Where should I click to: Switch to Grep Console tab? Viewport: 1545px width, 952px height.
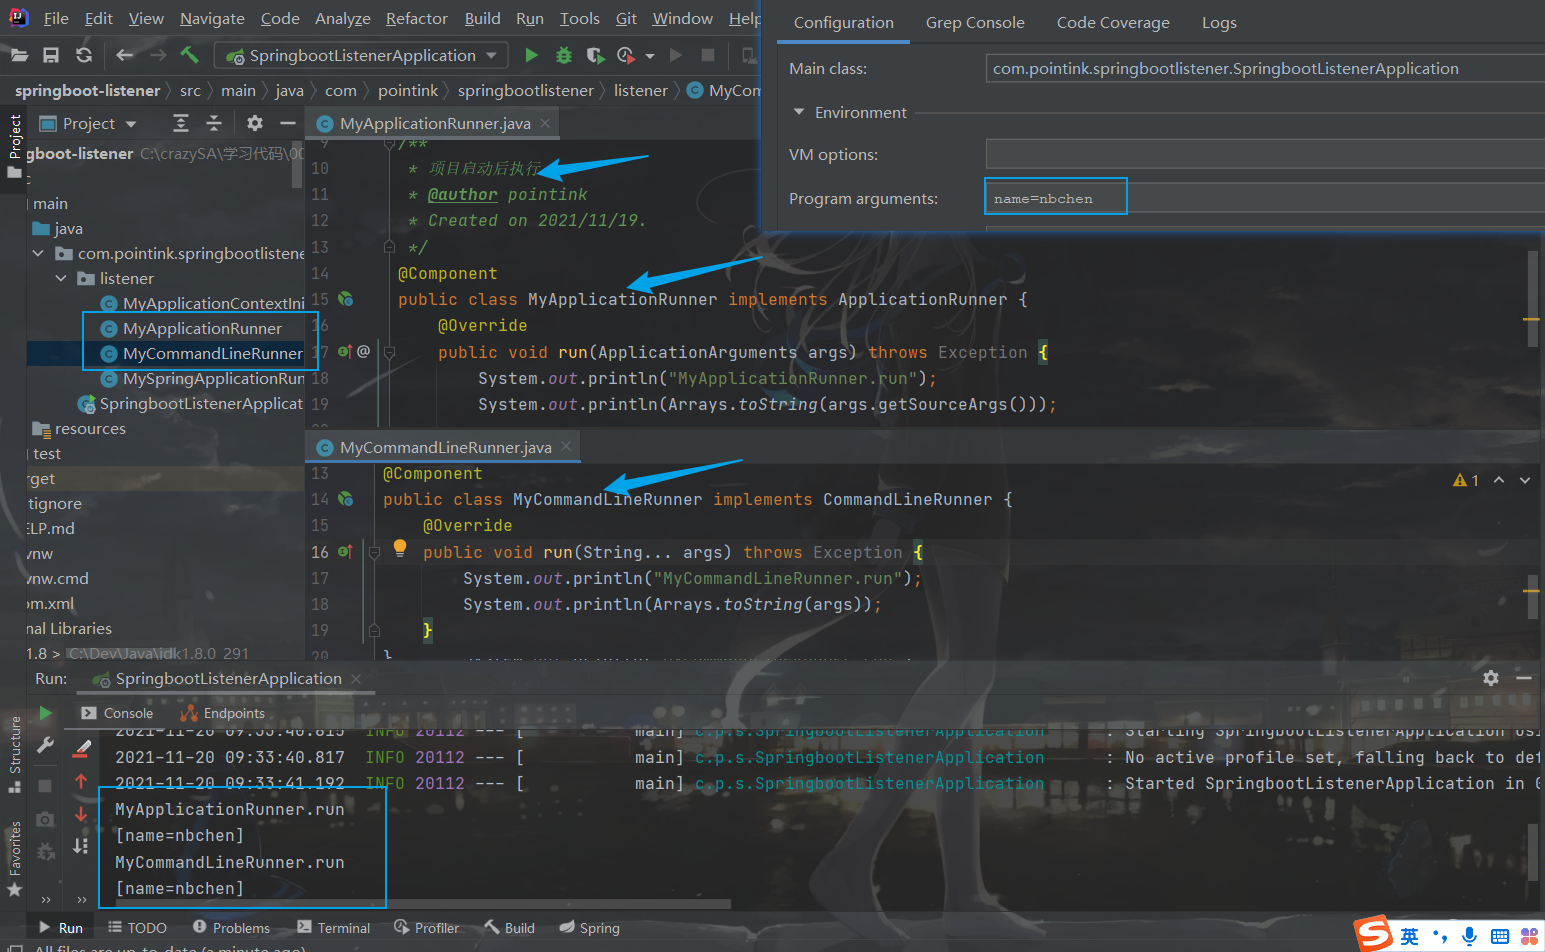[975, 22]
